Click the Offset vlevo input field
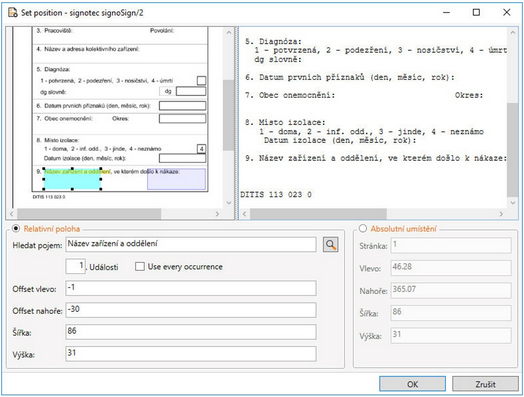The image size is (524, 397). tap(191, 288)
